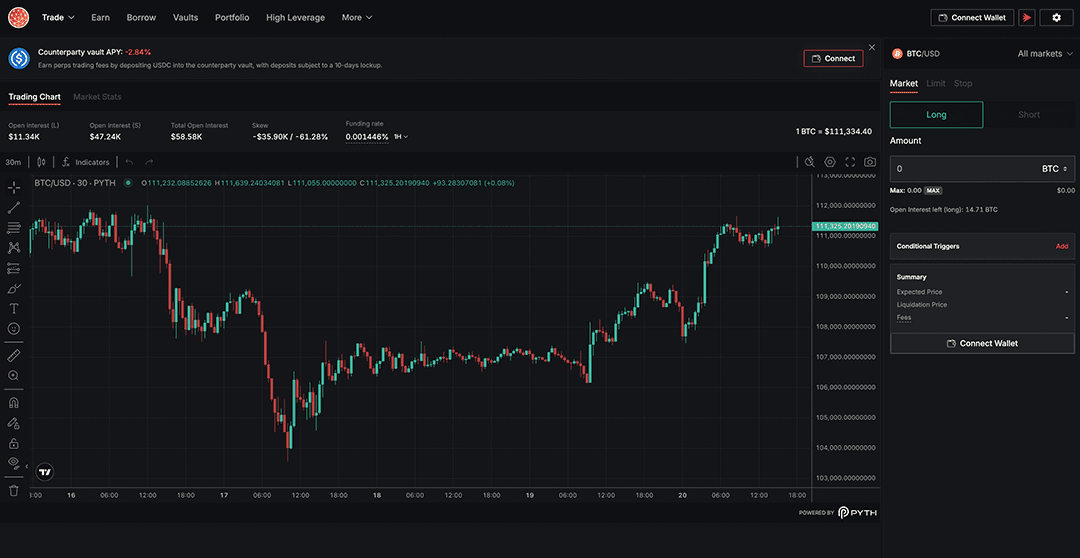Expand the All markets dropdown

pyautogui.click(x=1044, y=54)
